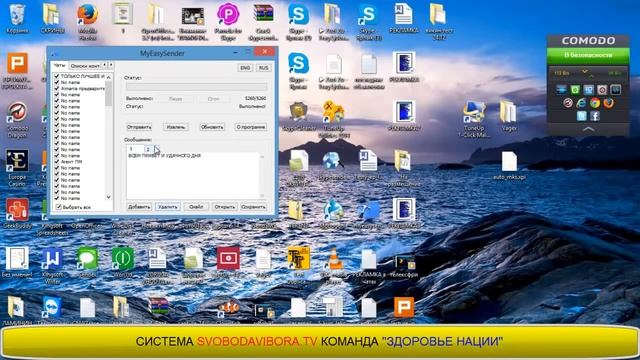Image resolution: width=640 pixels, height=360 pixels.
Task: Click the 5260/5260 progress counter
Action: [x=256, y=98]
